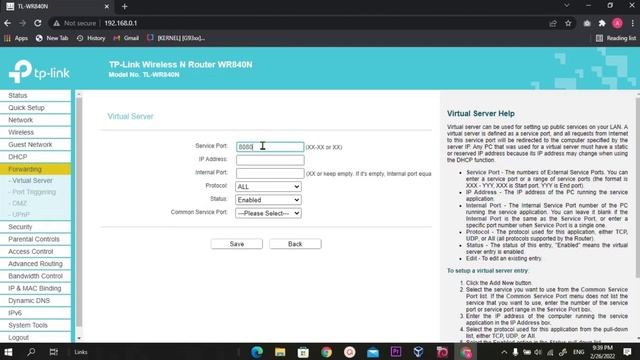Viewport: 640px width, 360px height.
Task: Share this page using the share icon
Action: [x=553, y=23]
